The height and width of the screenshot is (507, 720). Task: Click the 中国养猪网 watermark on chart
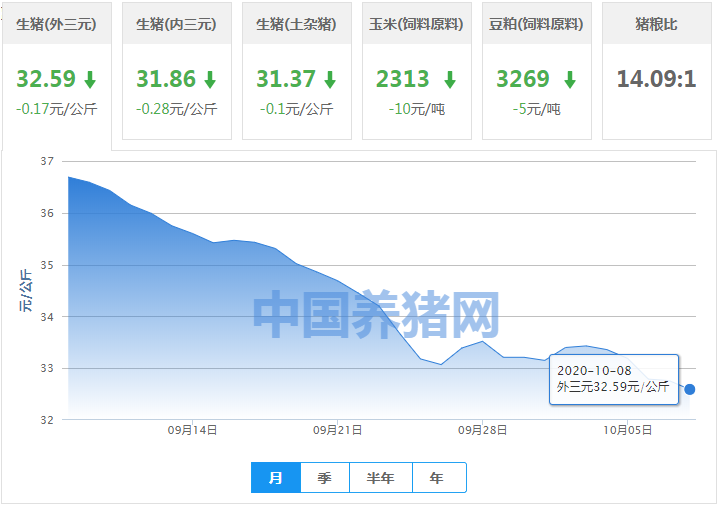pyautogui.click(x=375, y=315)
